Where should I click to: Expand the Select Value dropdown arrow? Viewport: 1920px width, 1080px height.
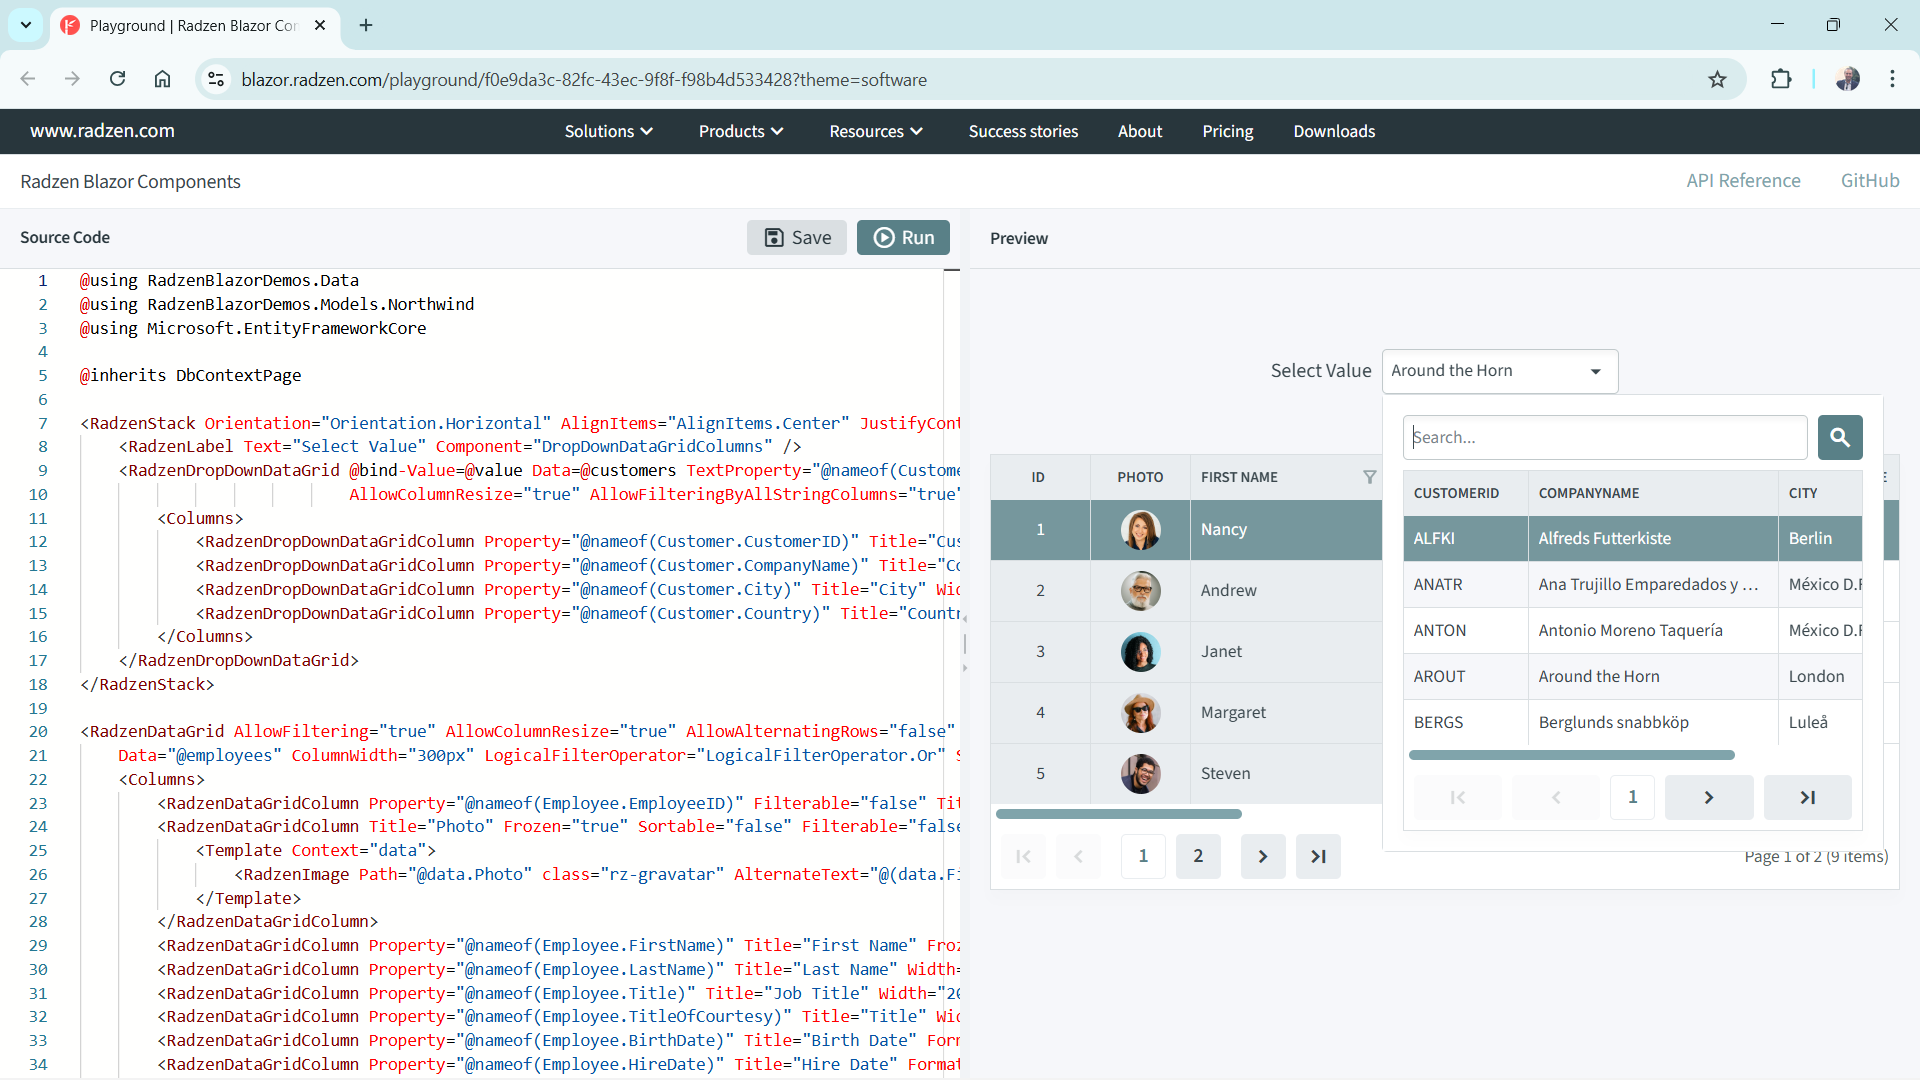(x=1596, y=371)
